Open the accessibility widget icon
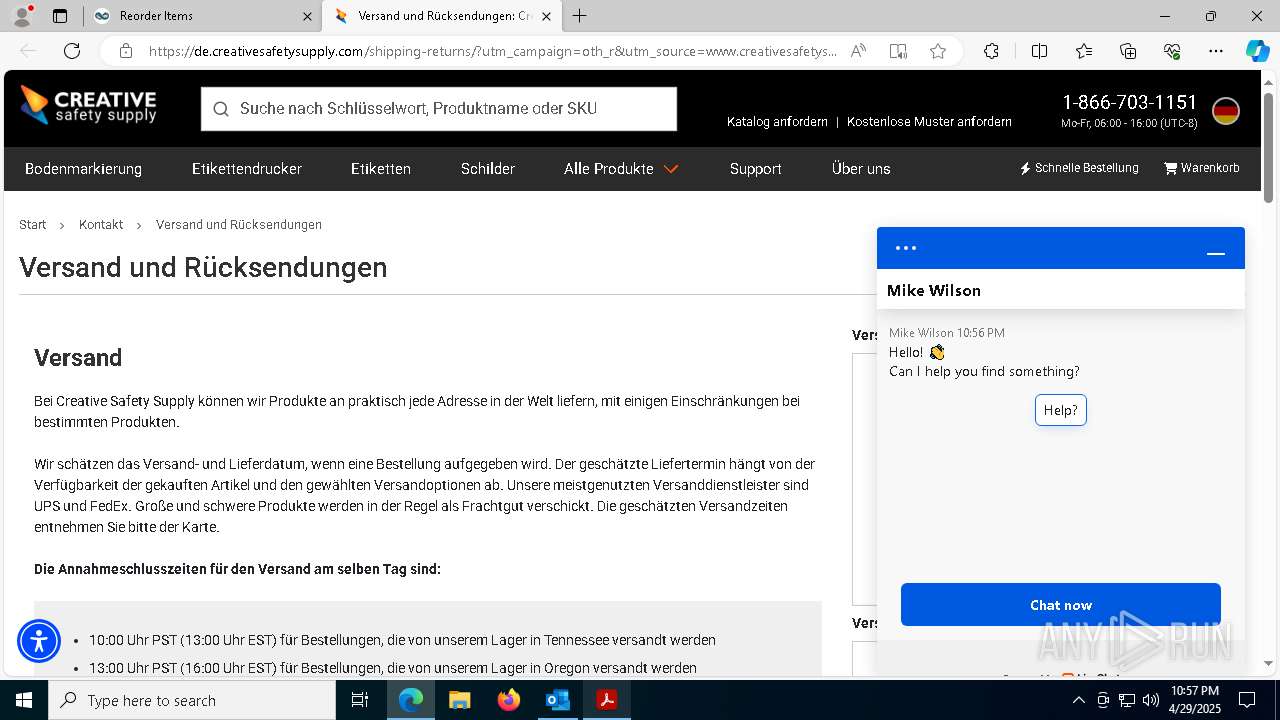Screen dimensions: 1280x720 click(39, 641)
